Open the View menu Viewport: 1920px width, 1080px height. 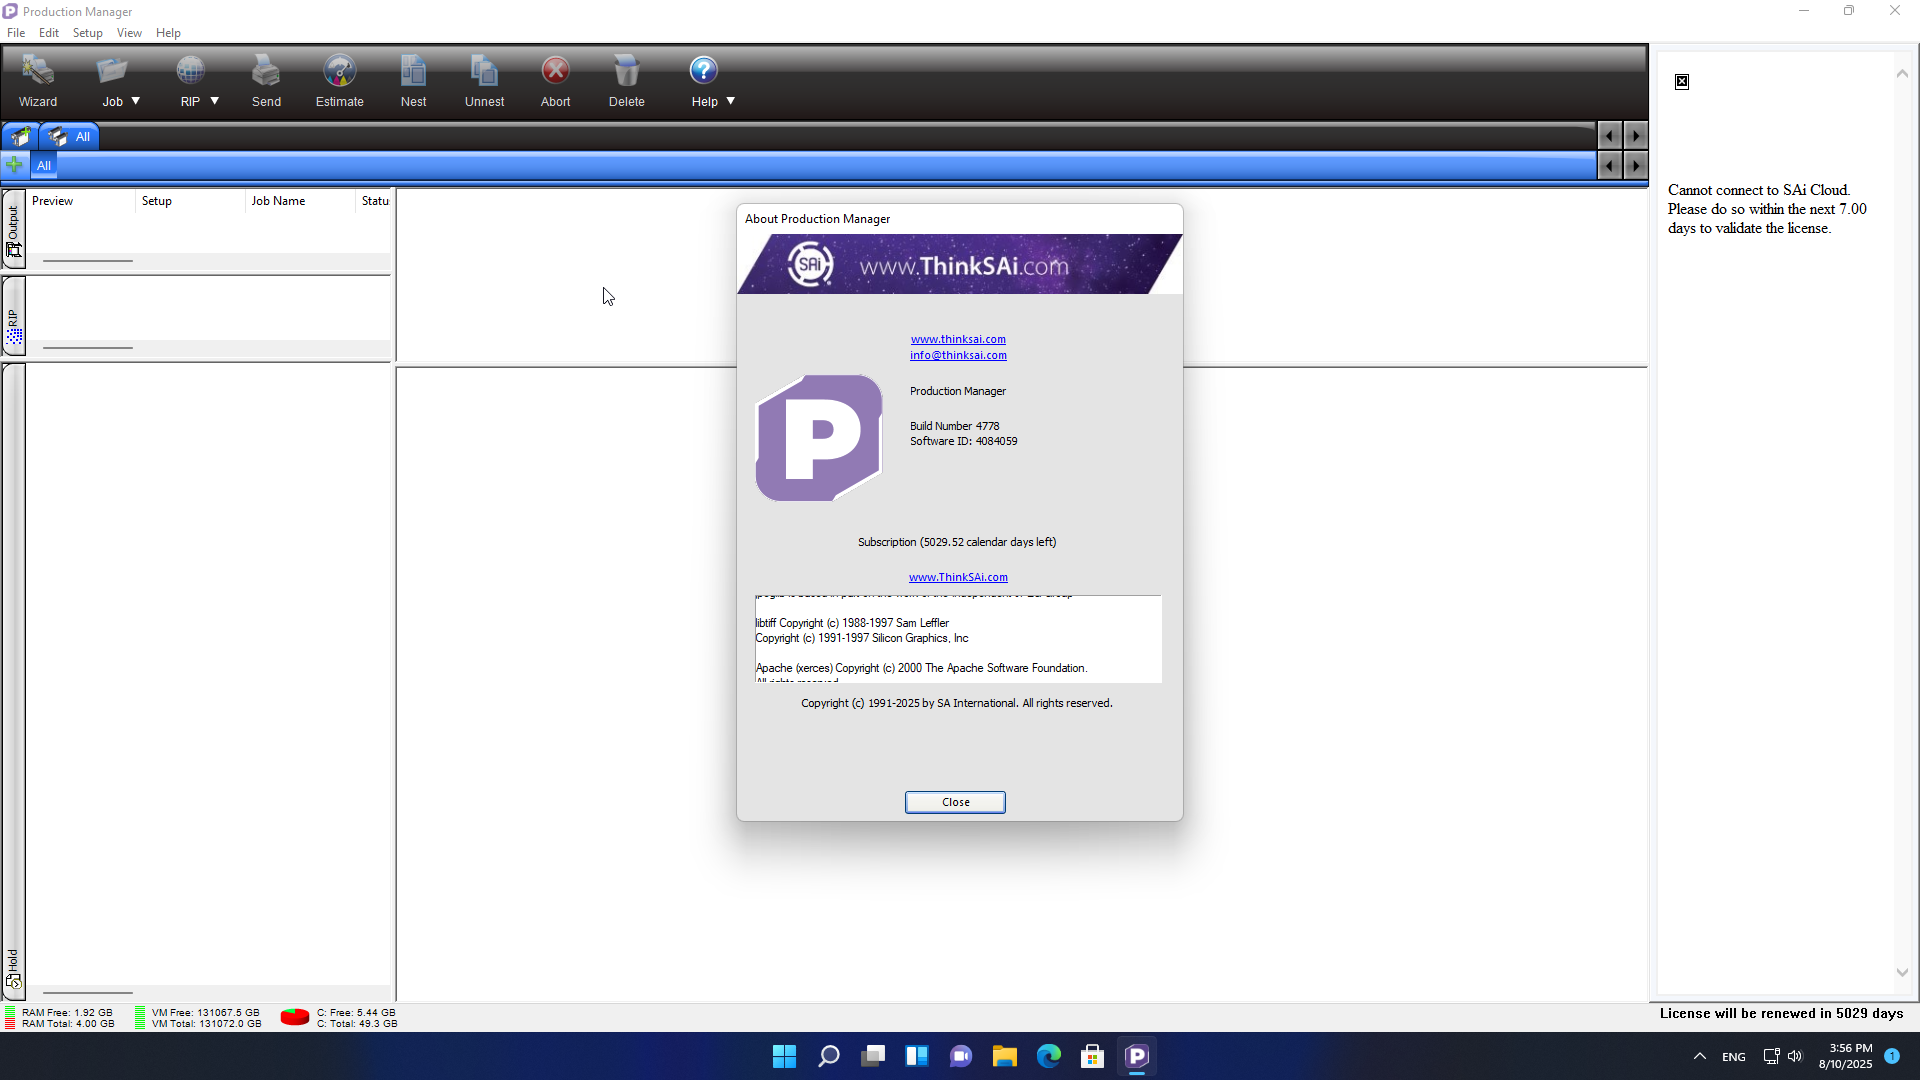pos(129,33)
